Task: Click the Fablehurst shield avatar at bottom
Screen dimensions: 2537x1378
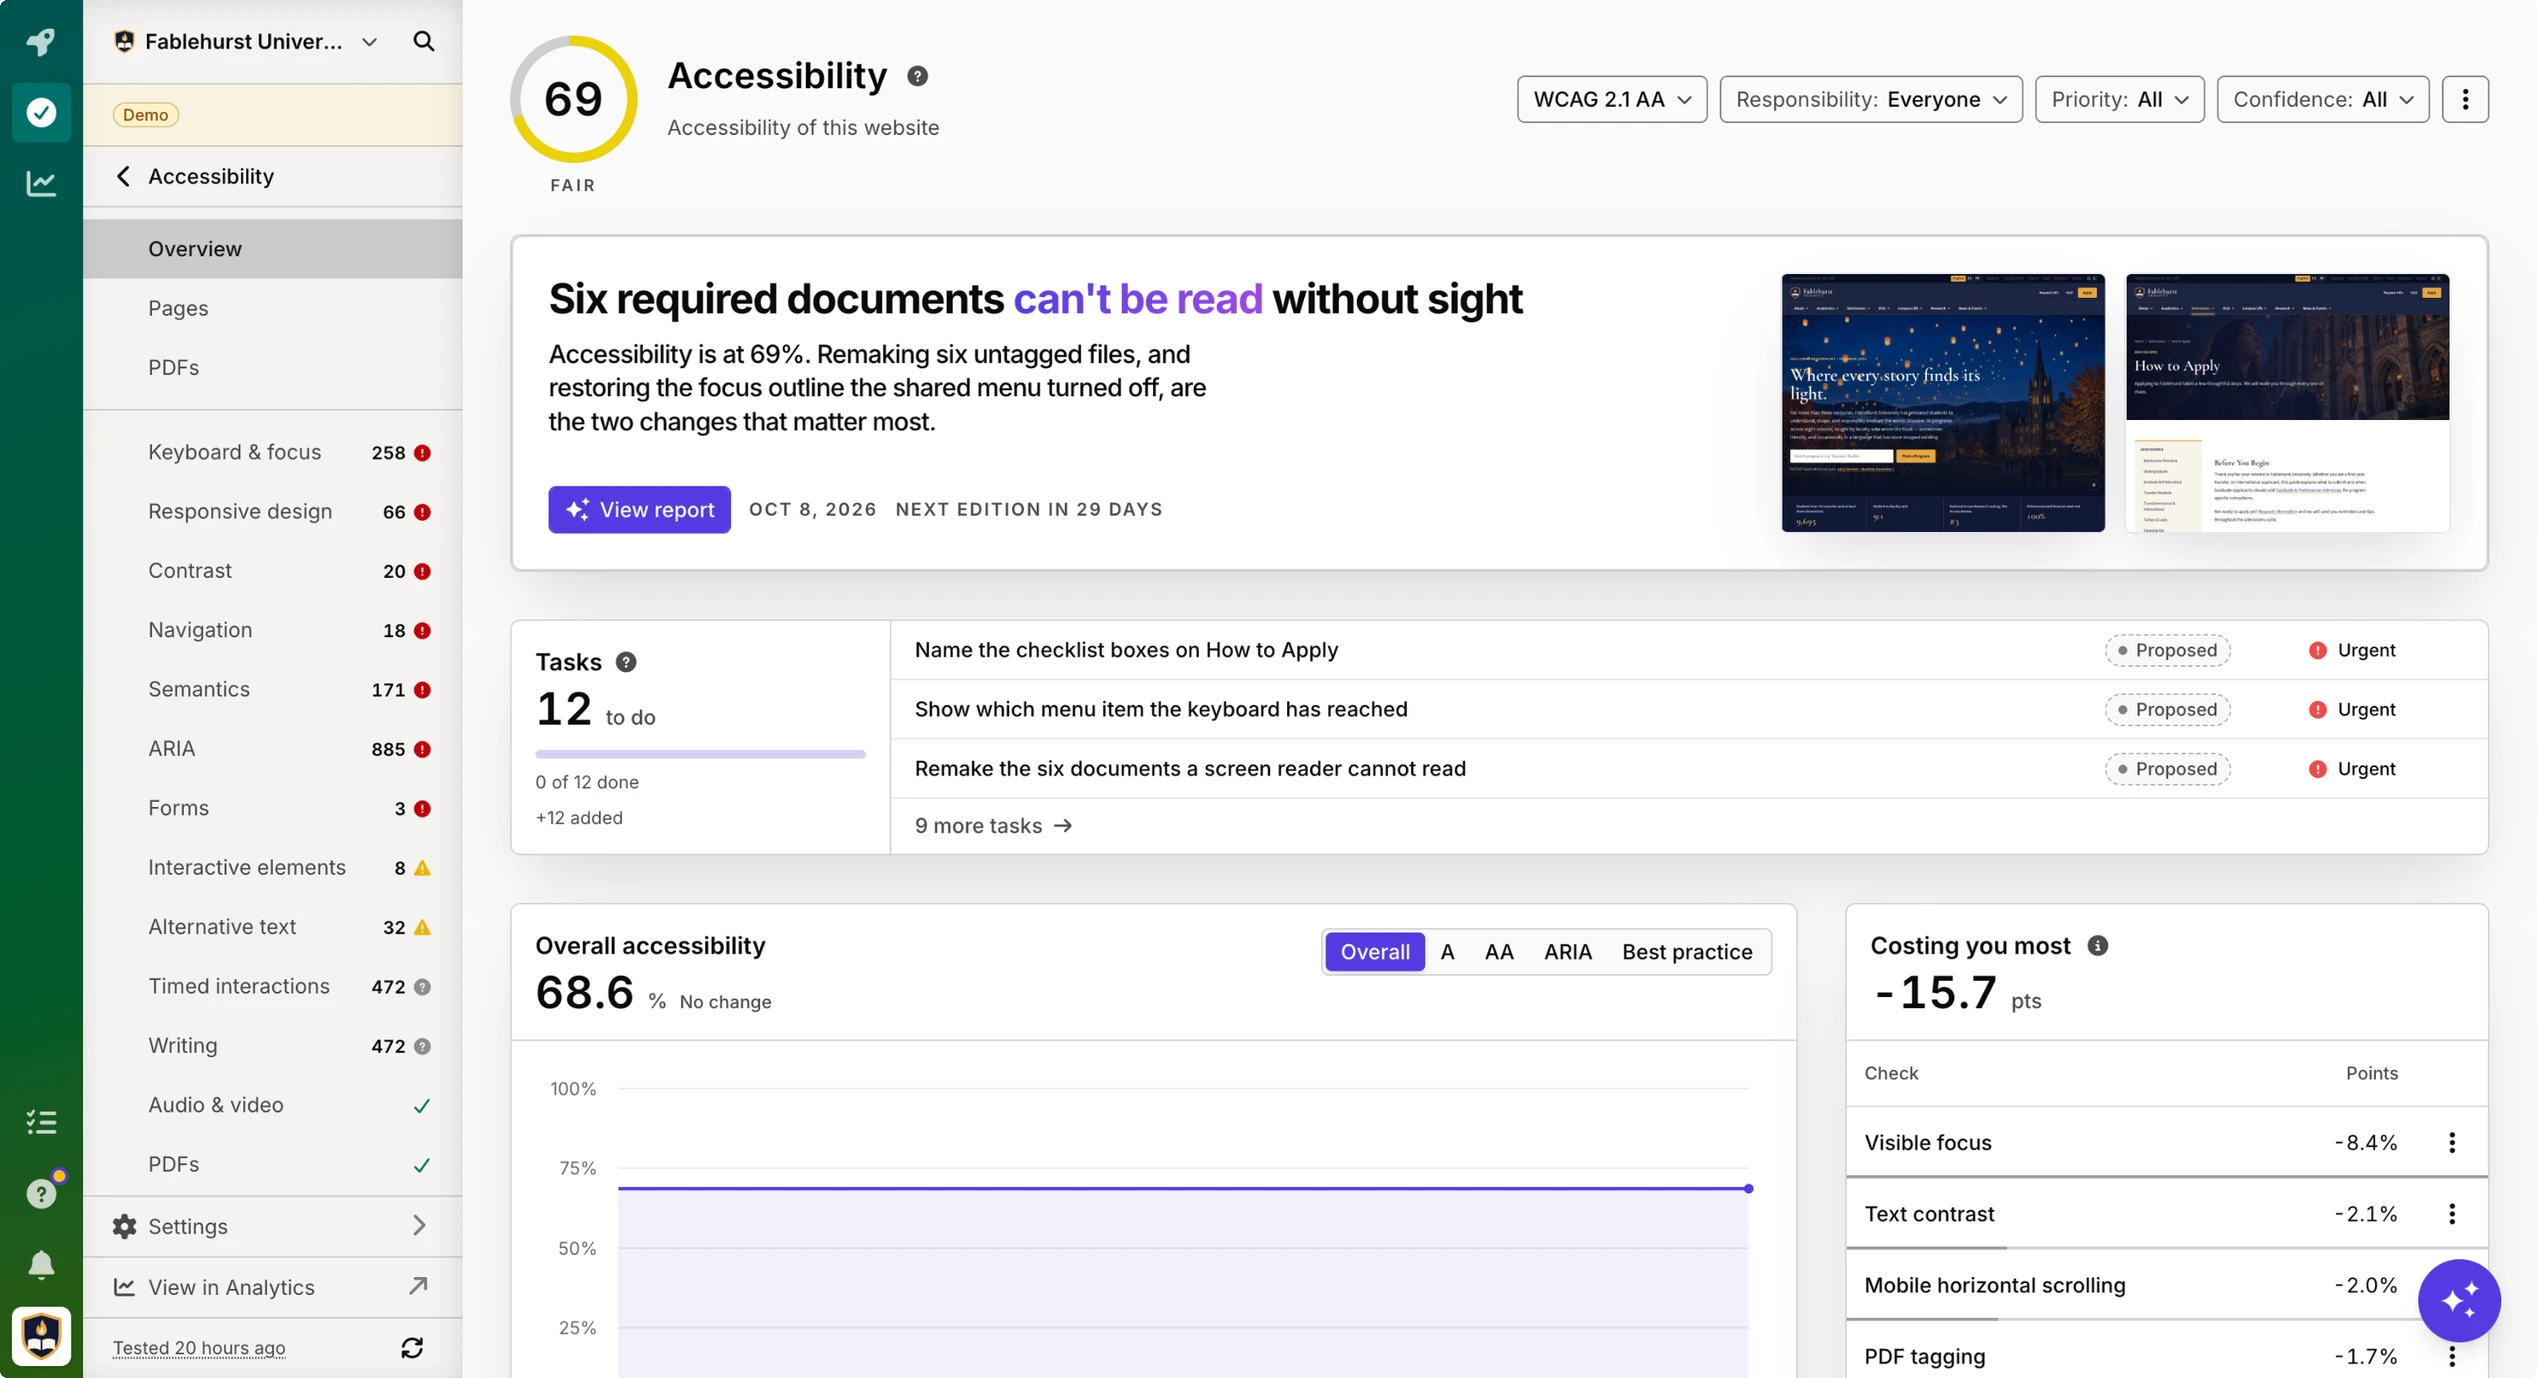Action: pos(41,1336)
